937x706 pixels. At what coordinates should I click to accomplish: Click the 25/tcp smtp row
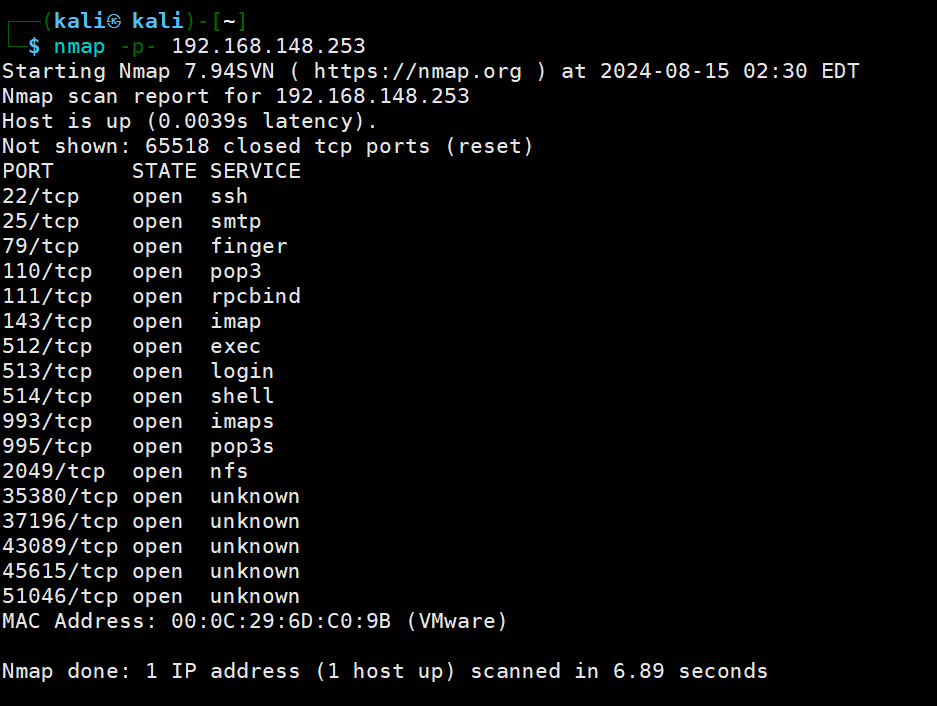click(131, 222)
